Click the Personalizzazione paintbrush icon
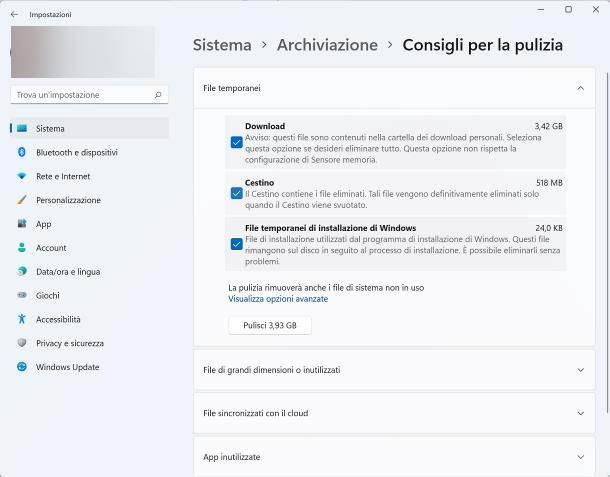Viewport: 610px width, 477px height. click(x=22, y=200)
